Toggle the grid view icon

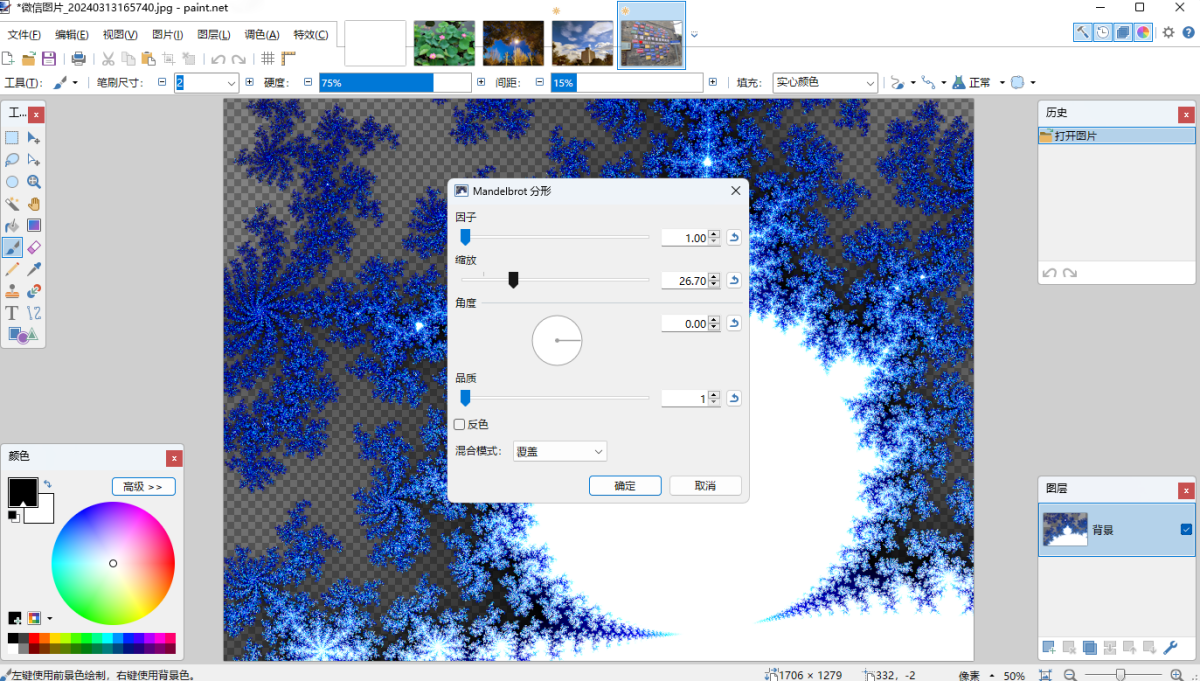pos(268,58)
